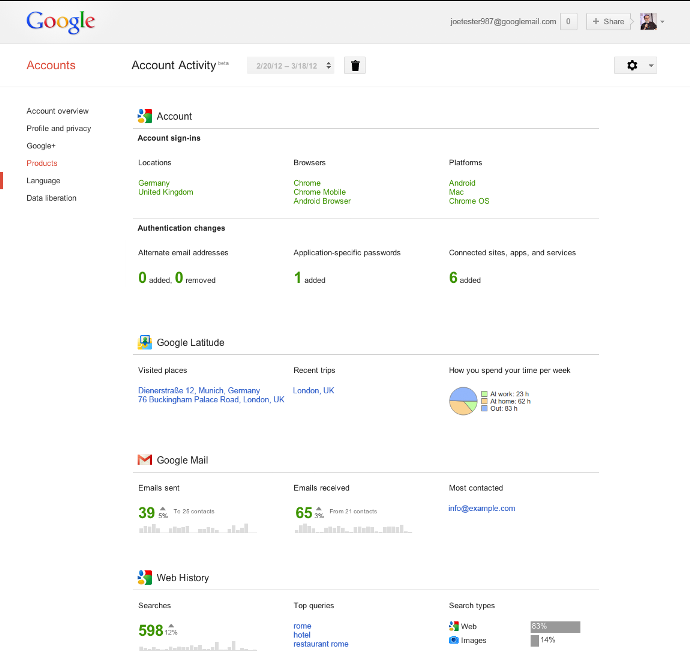The width and height of the screenshot is (690, 662).
Task: Select Data liberation in sidebar
Action: tap(51, 198)
